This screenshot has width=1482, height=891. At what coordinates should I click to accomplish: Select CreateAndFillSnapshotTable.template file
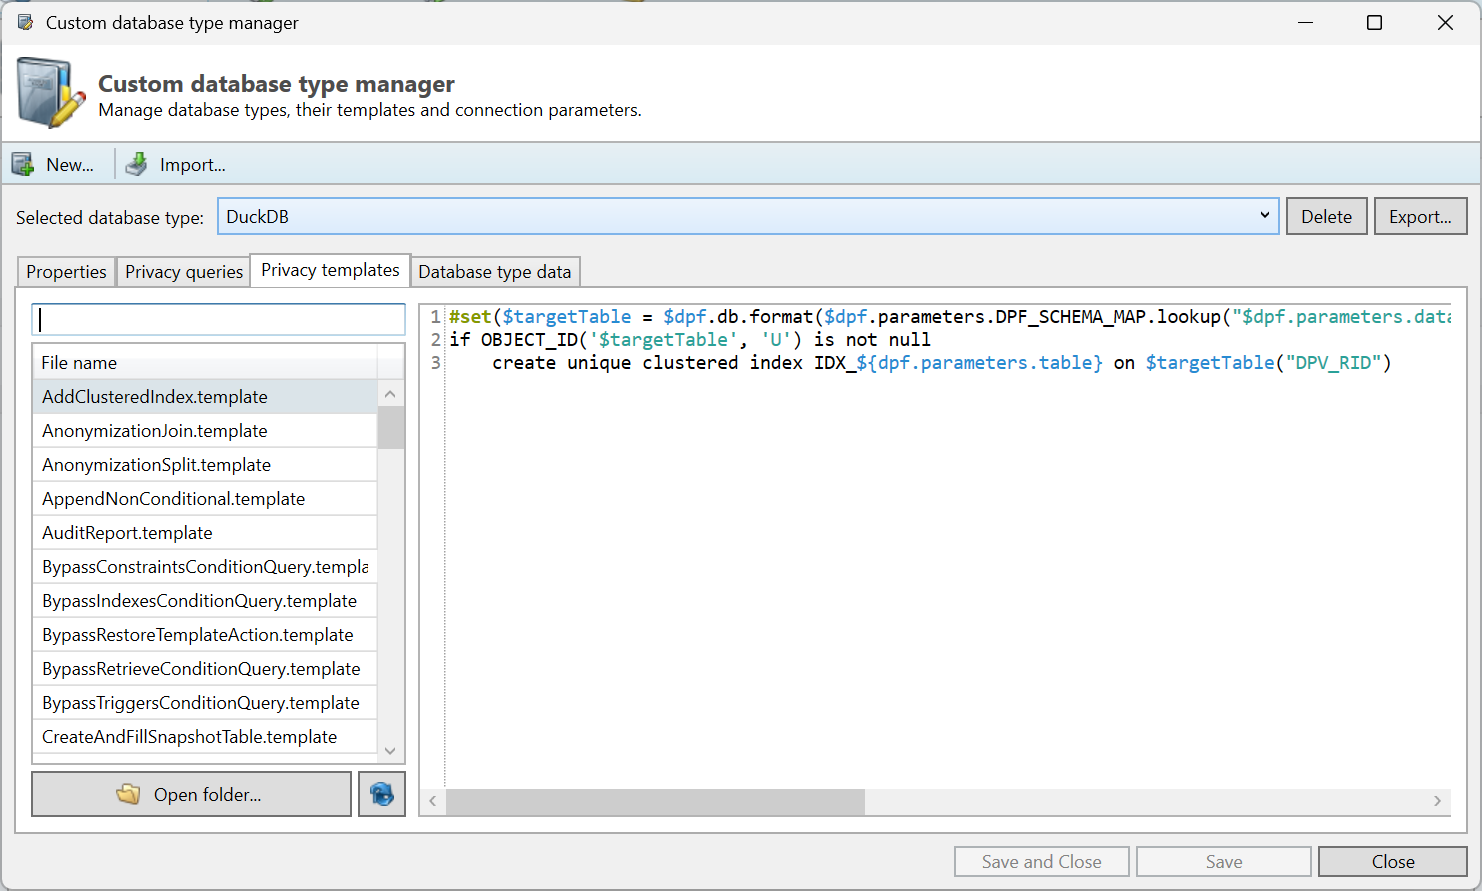click(205, 737)
